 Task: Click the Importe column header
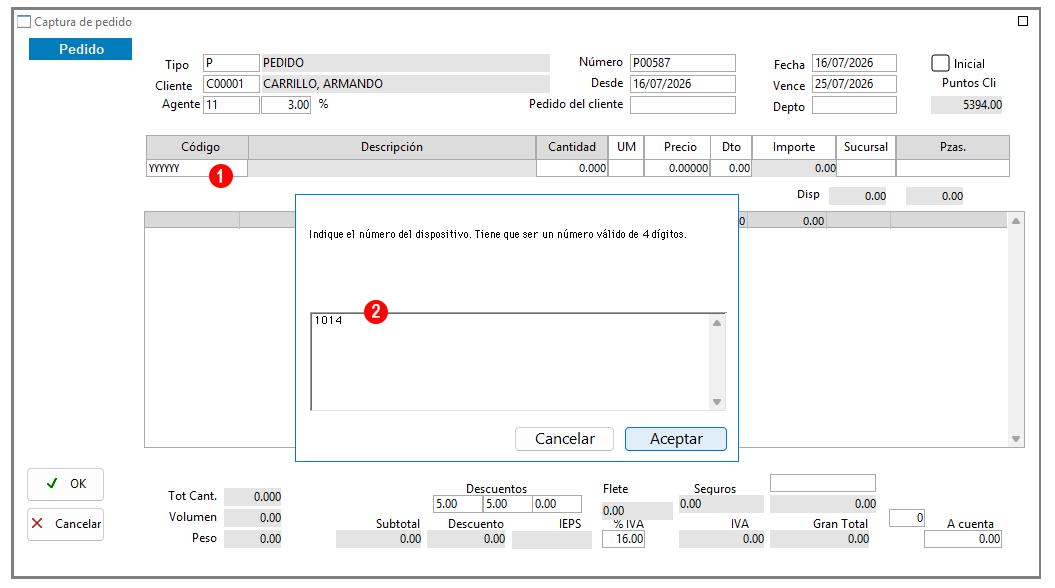[x=793, y=147]
